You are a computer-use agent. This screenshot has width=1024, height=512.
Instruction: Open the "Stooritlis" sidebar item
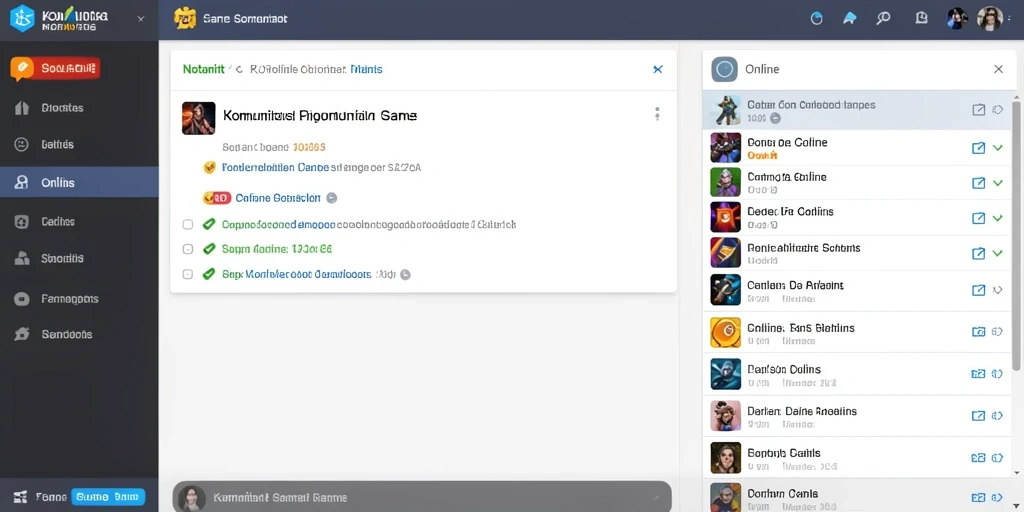click(79, 258)
